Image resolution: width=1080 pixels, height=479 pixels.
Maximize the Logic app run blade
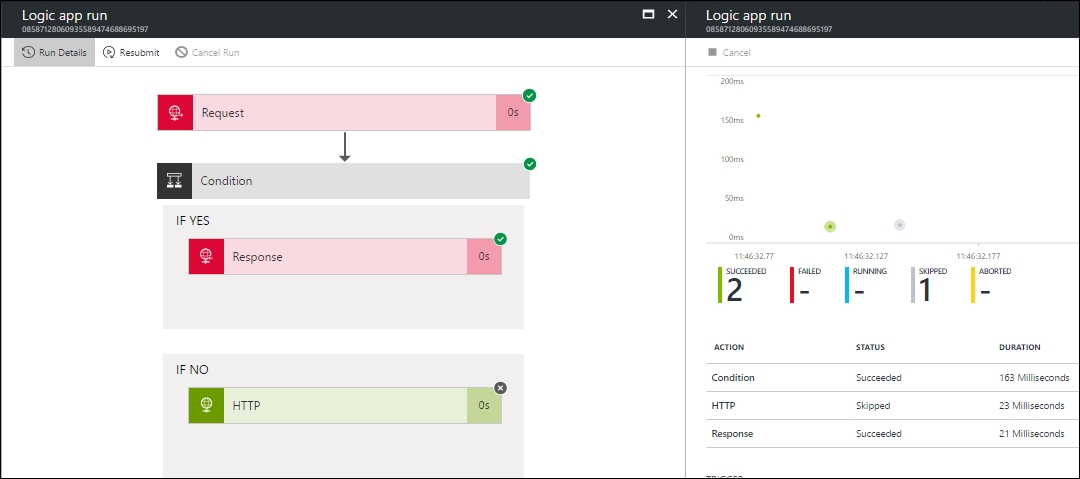[x=648, y=14]
